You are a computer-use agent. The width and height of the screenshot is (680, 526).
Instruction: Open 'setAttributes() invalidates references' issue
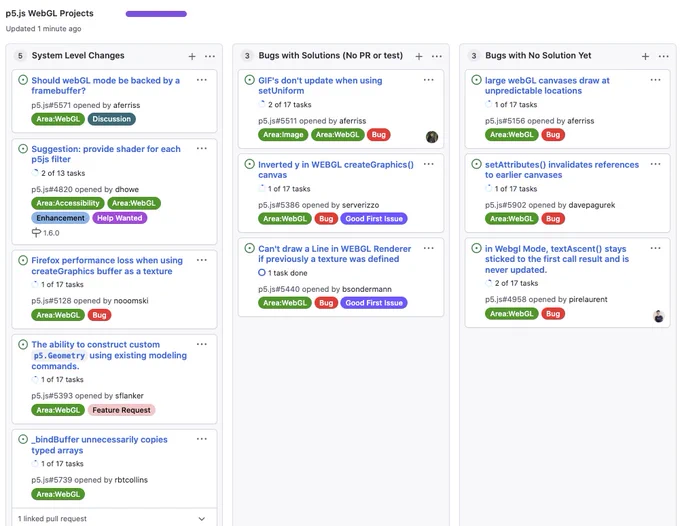[562, 170]
